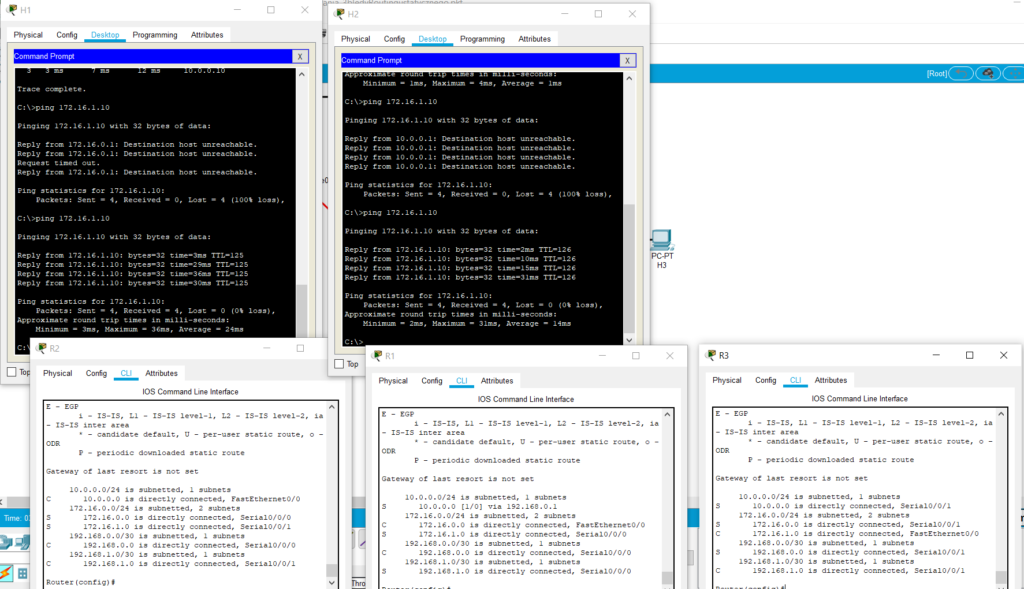The width and height of the screenshot is (1024, 589).
Task: Select the Attributes tab in R1 window
Action: pos(497,381)
